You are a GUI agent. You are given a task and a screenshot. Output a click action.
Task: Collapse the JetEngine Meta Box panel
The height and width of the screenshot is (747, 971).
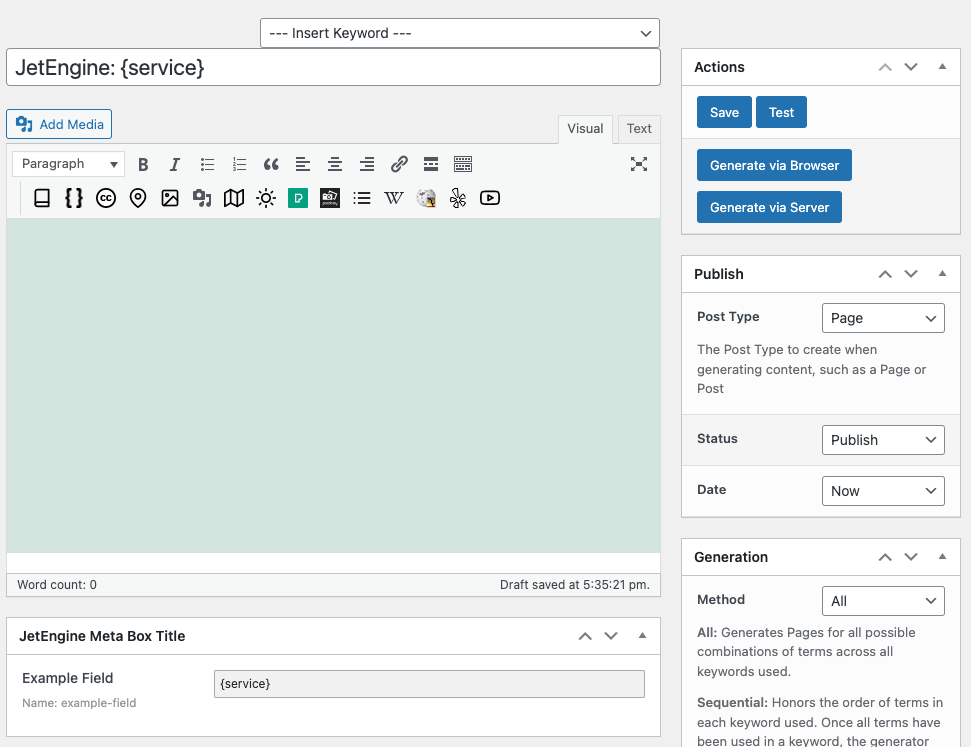click(643, 636)
